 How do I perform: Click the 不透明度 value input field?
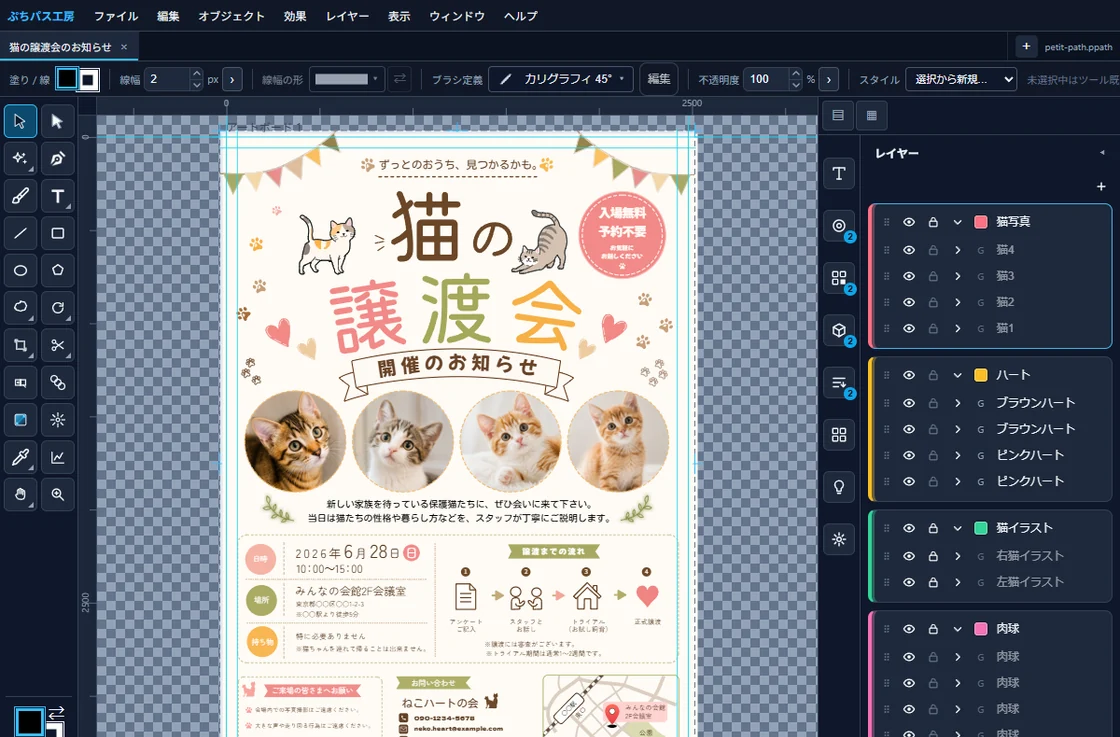coord(766,79)
